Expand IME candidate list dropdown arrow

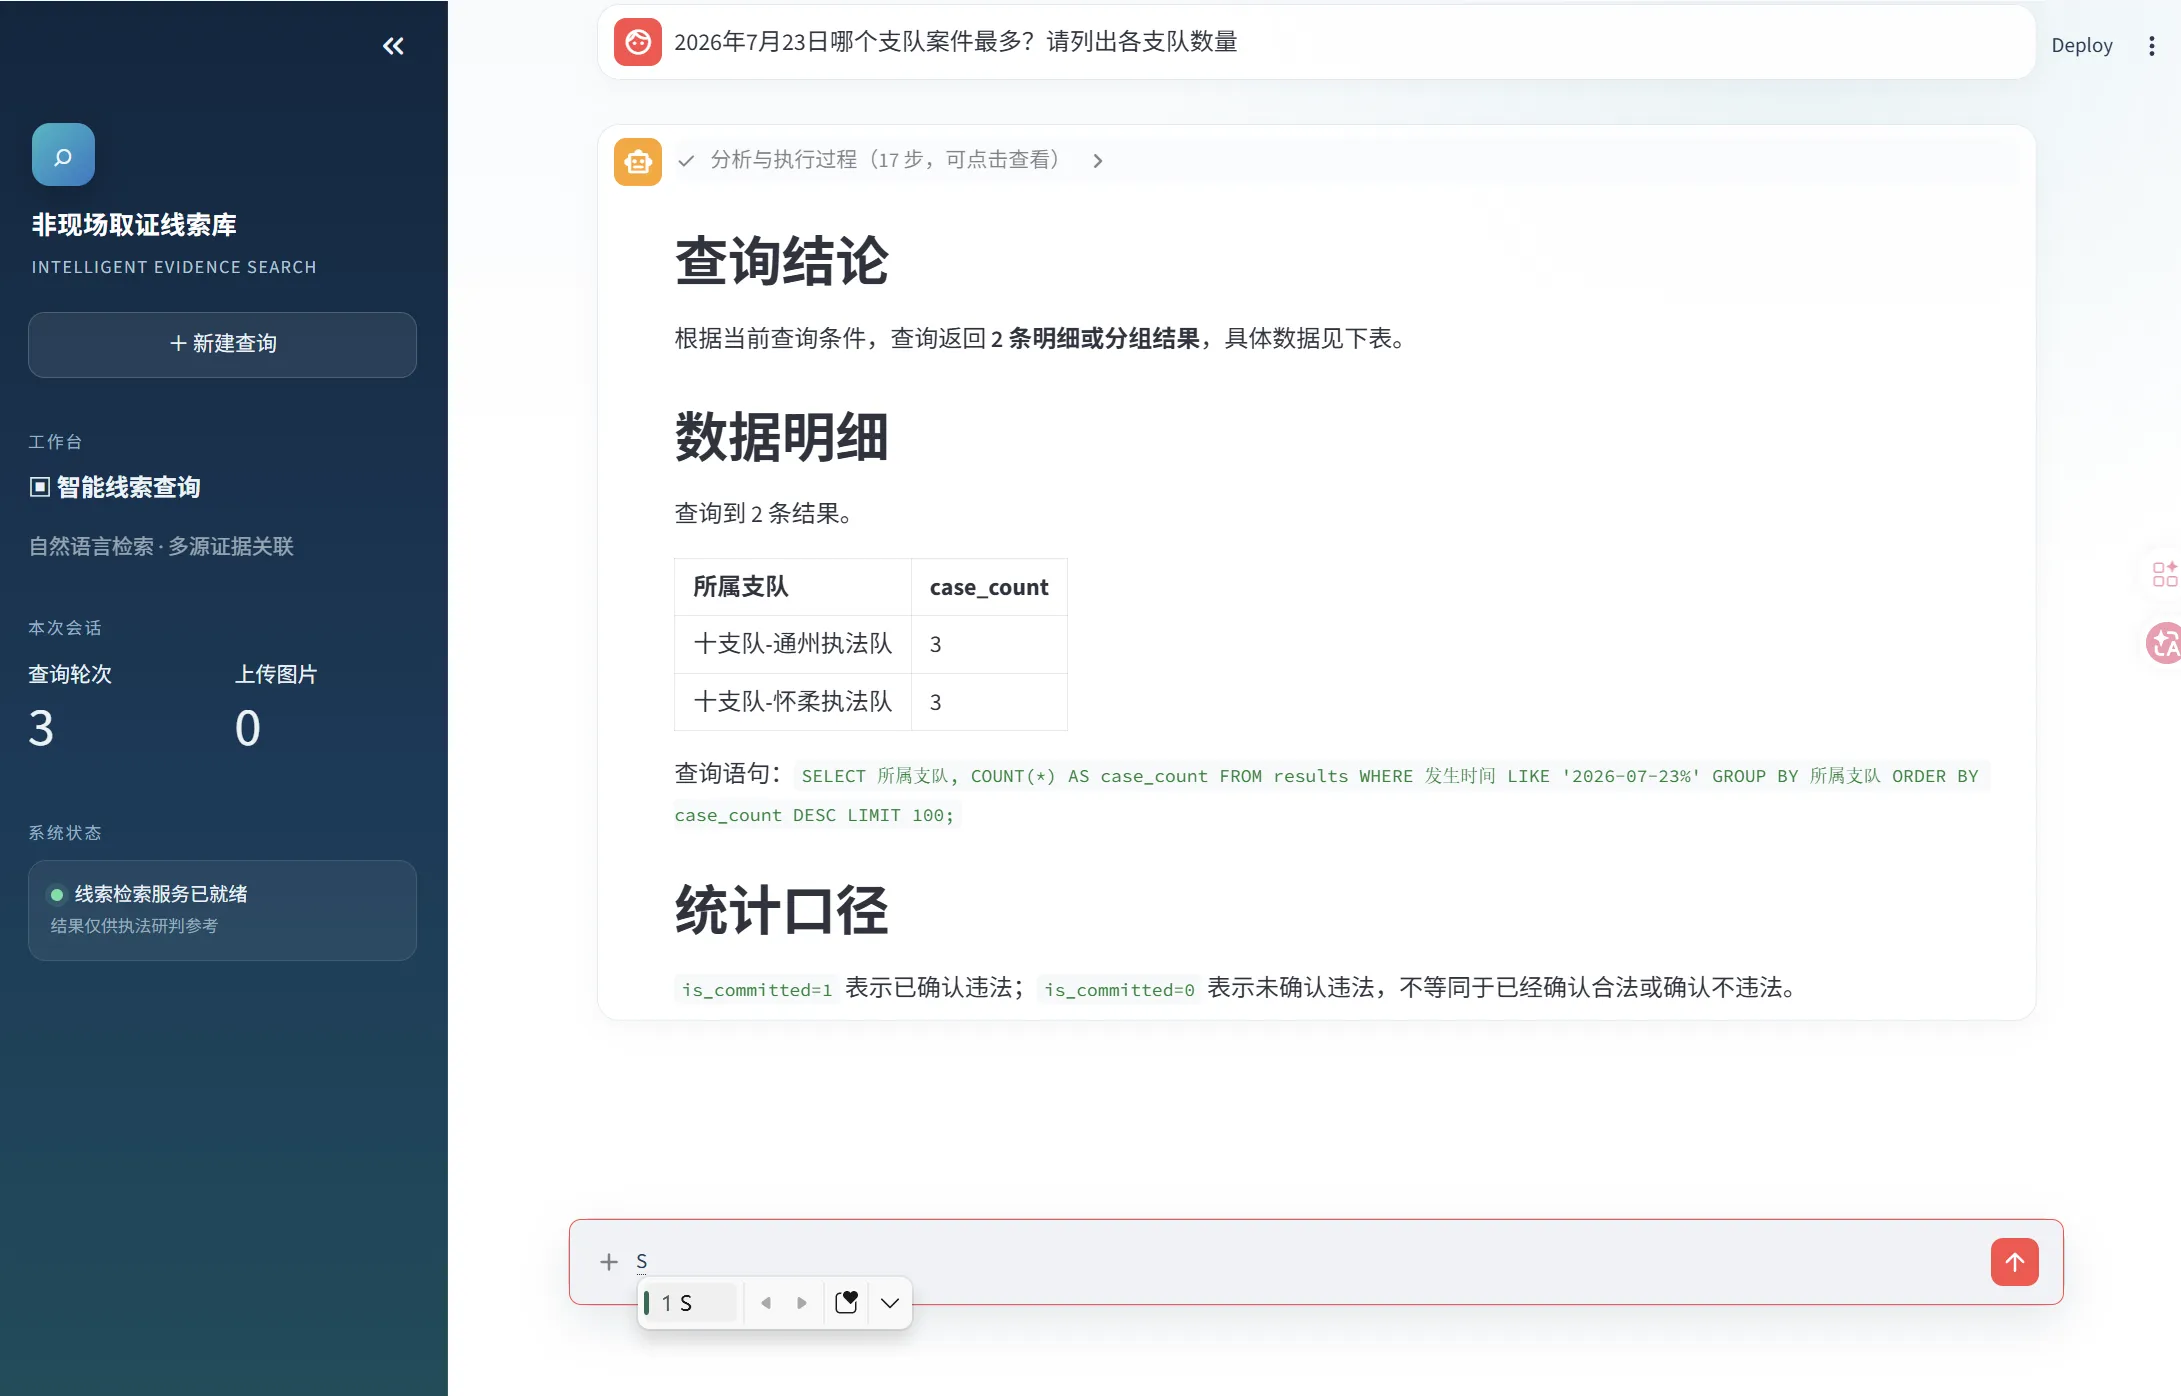click(x=890, y=1303)
